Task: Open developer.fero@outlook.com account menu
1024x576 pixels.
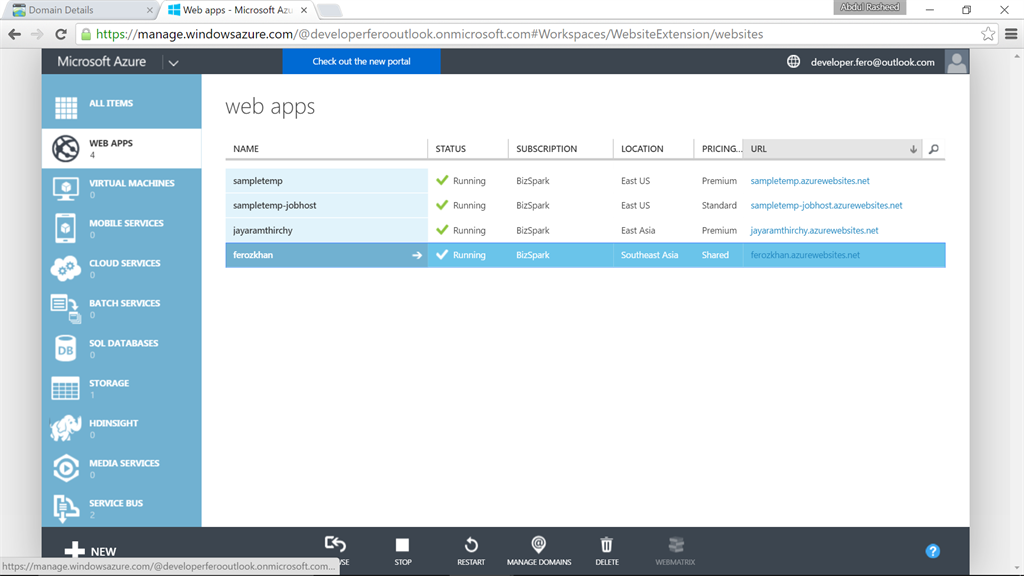Action: click(872, 62)
